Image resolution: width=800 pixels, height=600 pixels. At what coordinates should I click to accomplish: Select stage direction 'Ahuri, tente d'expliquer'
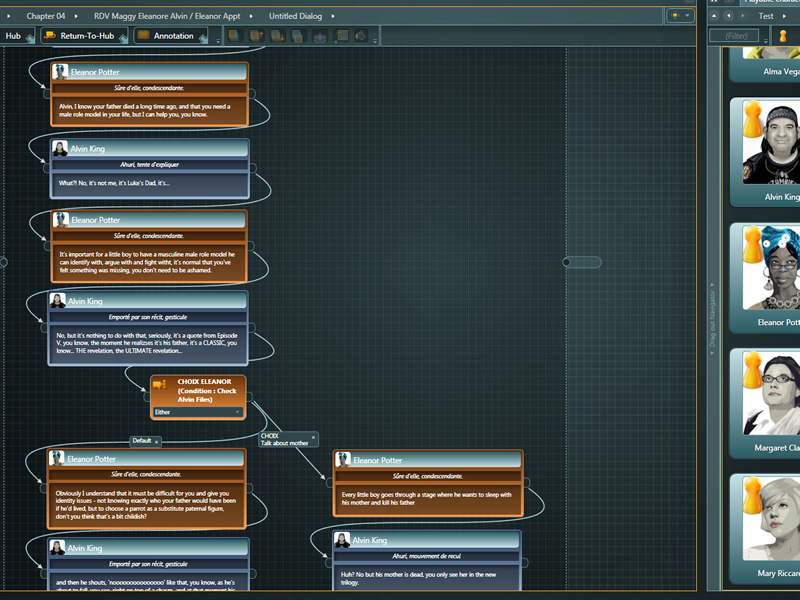149,164
